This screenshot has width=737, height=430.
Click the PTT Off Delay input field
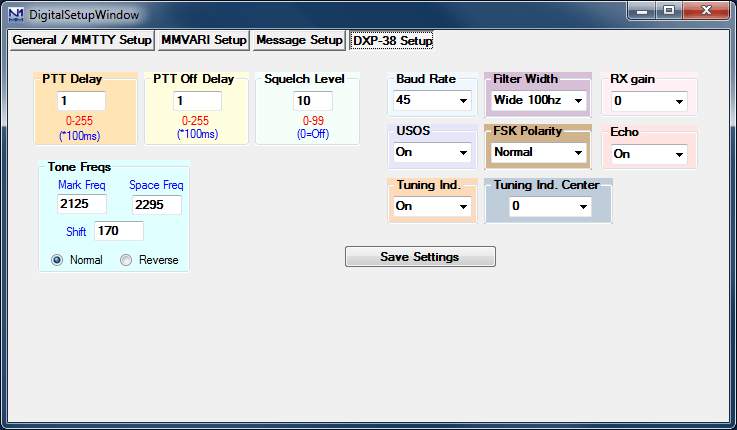click(197, 101)
